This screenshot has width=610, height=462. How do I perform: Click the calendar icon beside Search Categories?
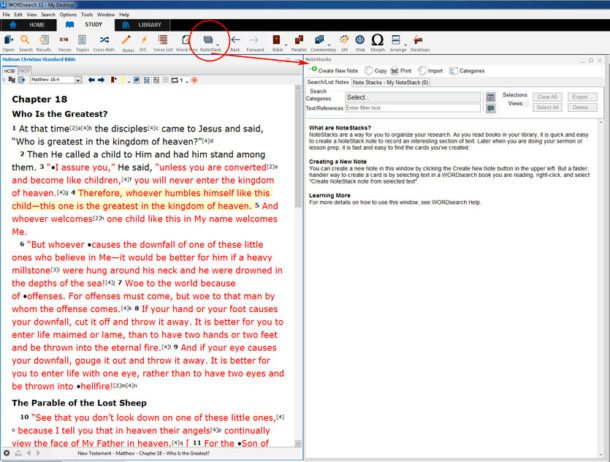click(491, 97)
